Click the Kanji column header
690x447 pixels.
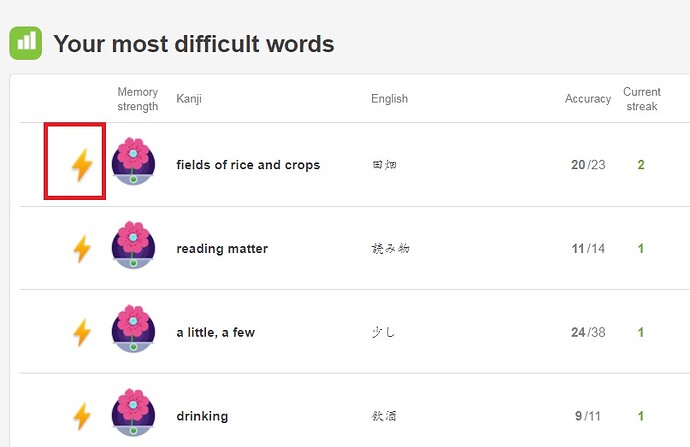189,99
